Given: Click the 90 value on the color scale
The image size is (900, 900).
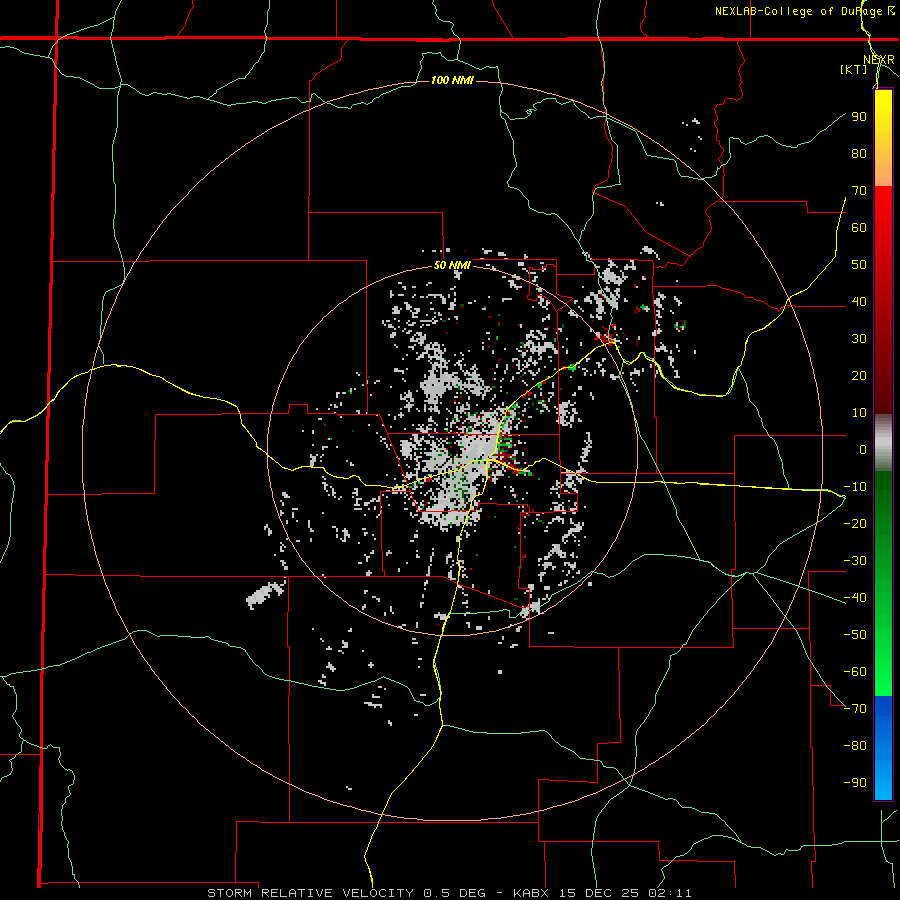Looking at the screenshot, I should pos(859,117).
